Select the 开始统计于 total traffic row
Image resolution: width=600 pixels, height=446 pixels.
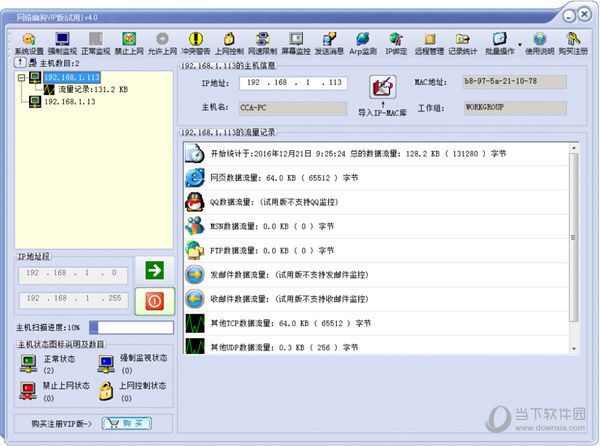coord(377,154)
